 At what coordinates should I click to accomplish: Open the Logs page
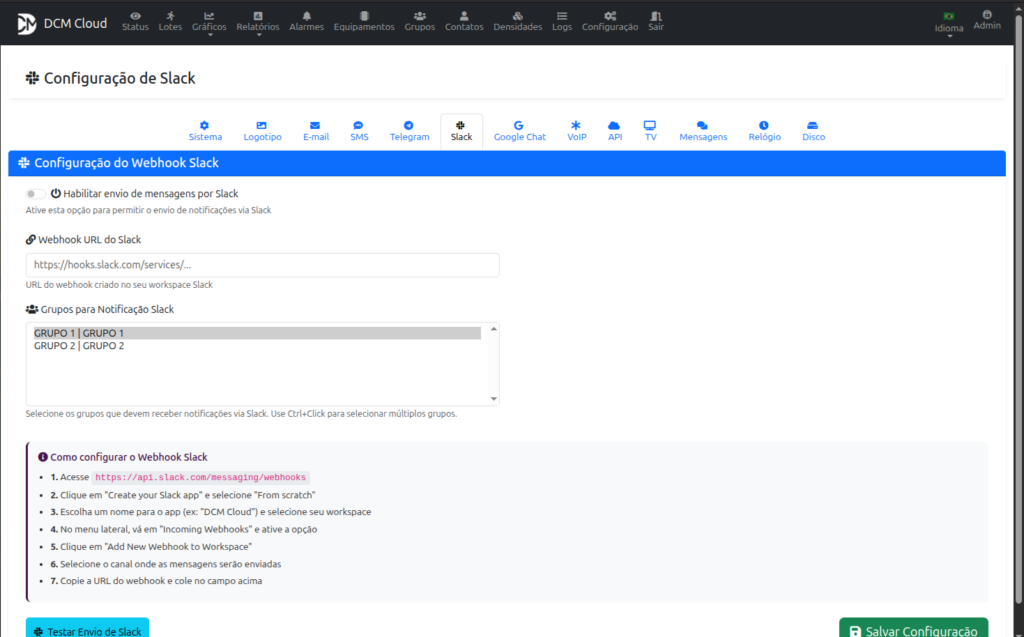point(562,21)
